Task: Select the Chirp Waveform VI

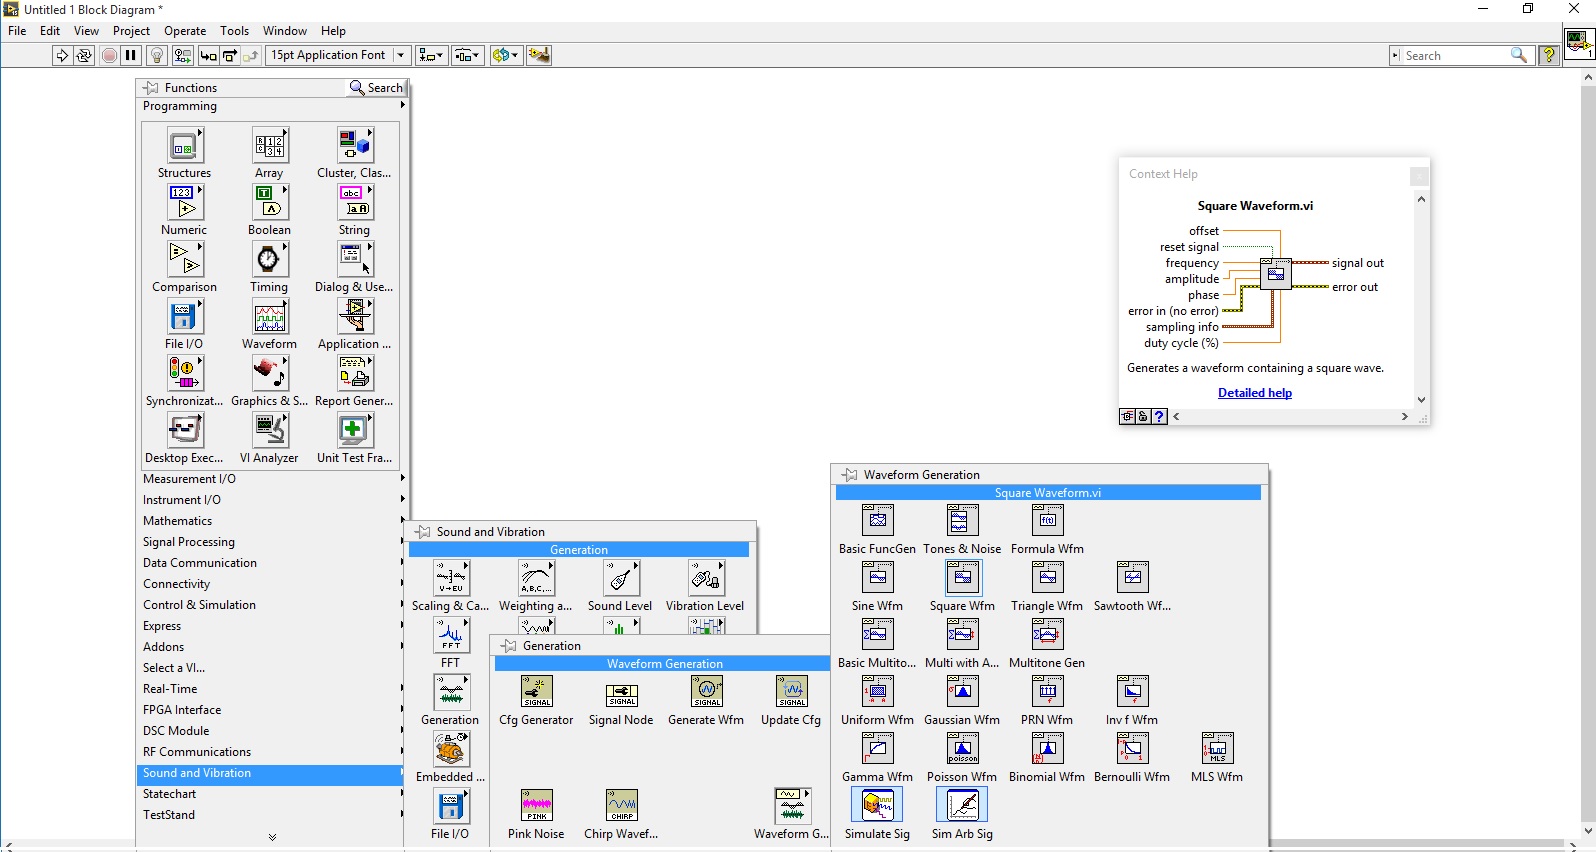Action: (621, 806)
